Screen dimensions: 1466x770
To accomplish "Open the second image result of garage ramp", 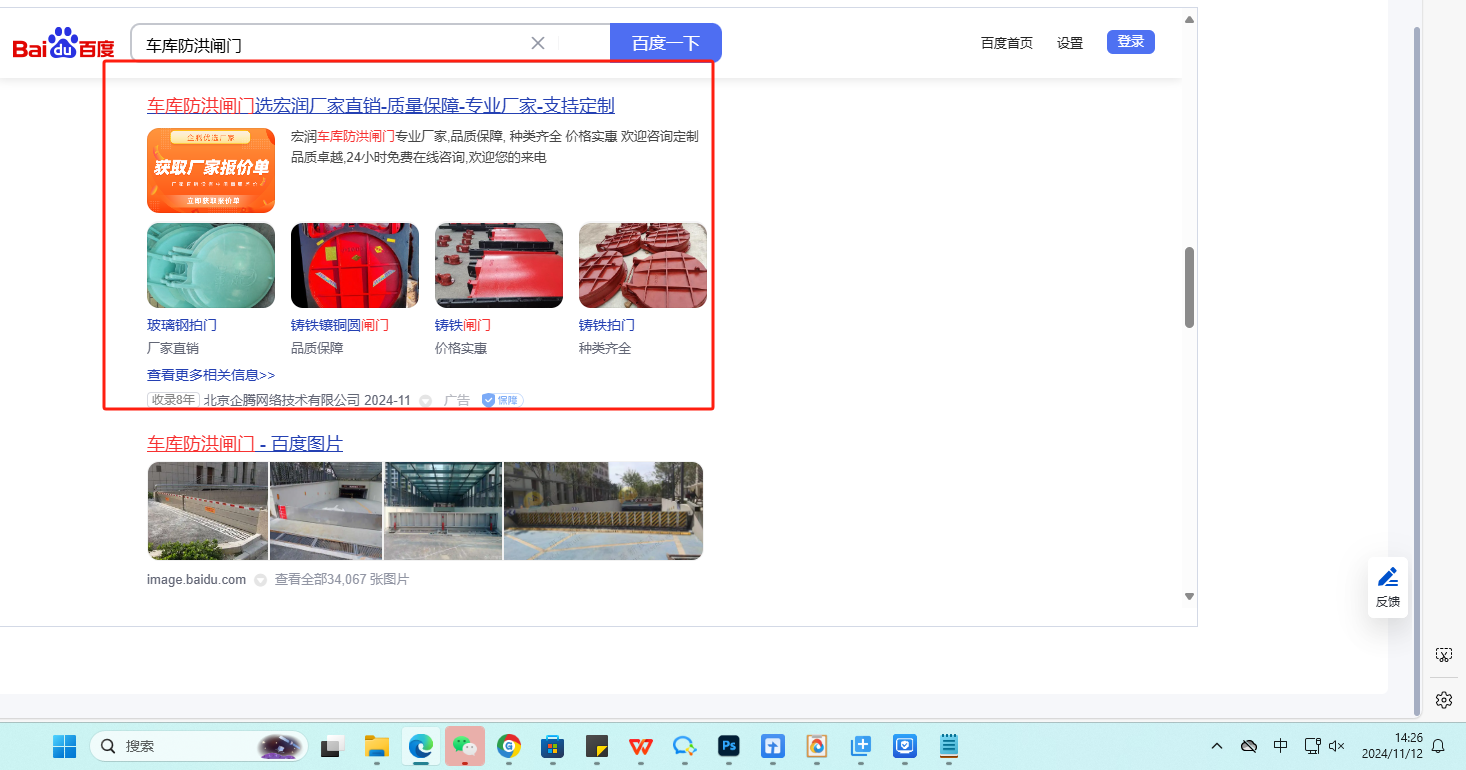I will [326, 511].
